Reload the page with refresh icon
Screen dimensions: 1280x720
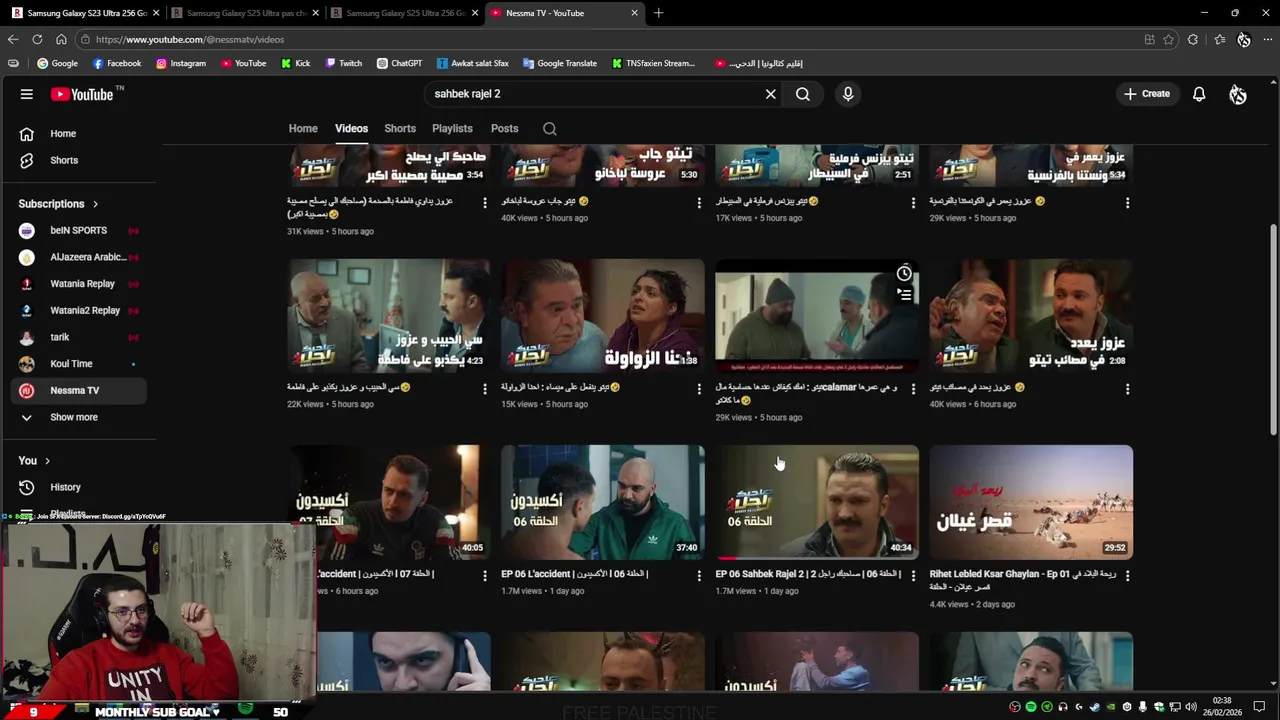pyautogui.click(x=37, y=39)
